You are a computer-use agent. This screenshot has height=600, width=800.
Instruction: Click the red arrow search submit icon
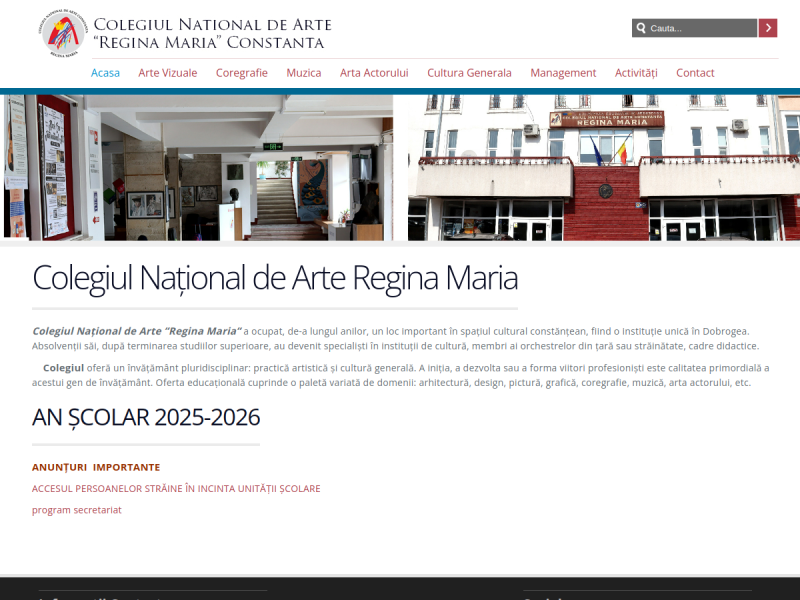pos(766,28)
